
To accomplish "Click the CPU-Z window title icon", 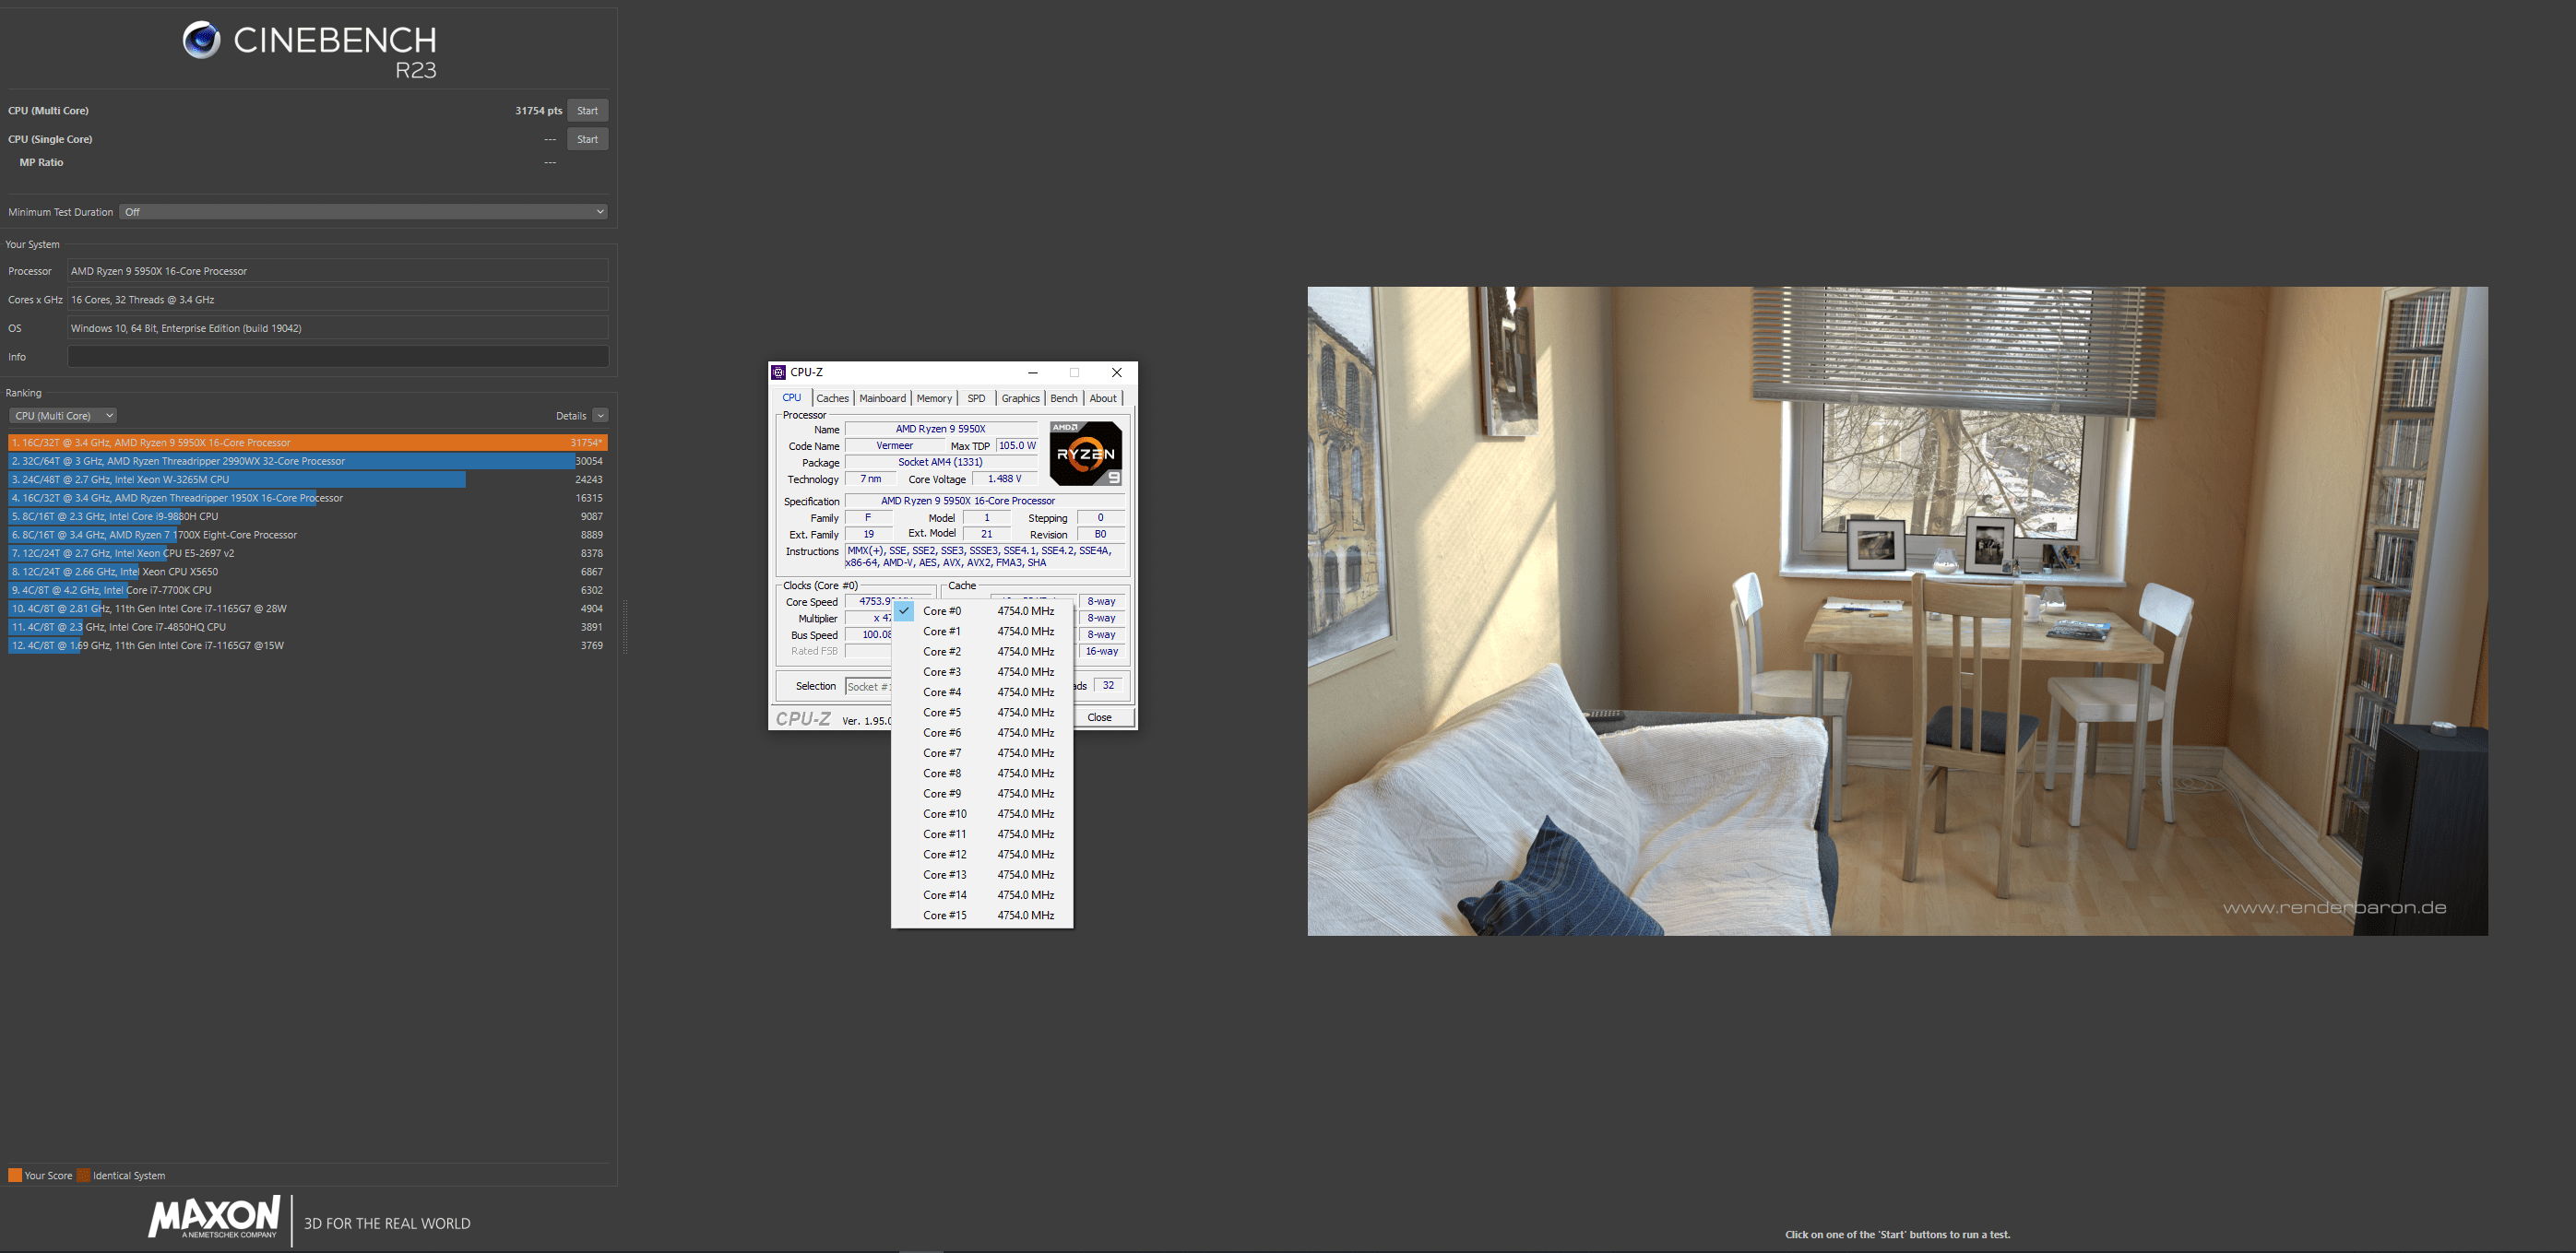I will (x=778, y=372).
